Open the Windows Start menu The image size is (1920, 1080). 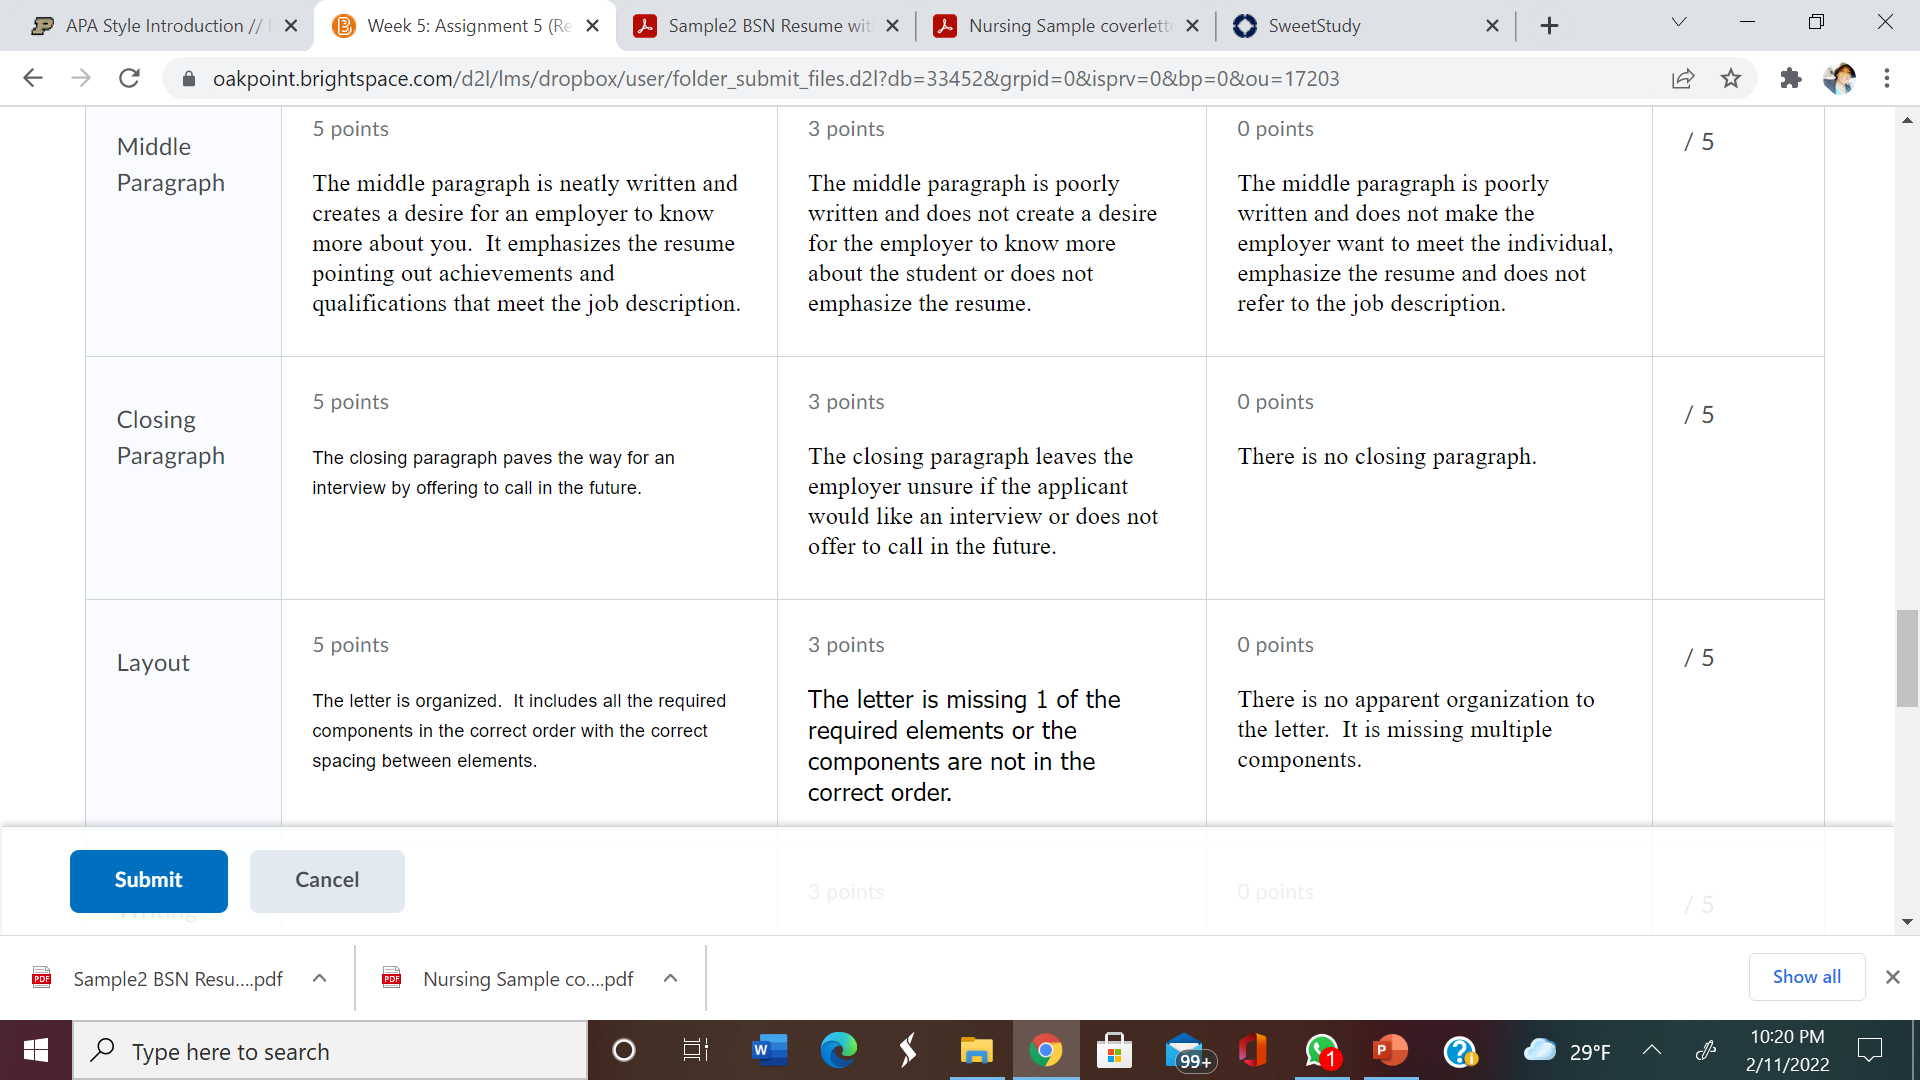[36, 1050]
